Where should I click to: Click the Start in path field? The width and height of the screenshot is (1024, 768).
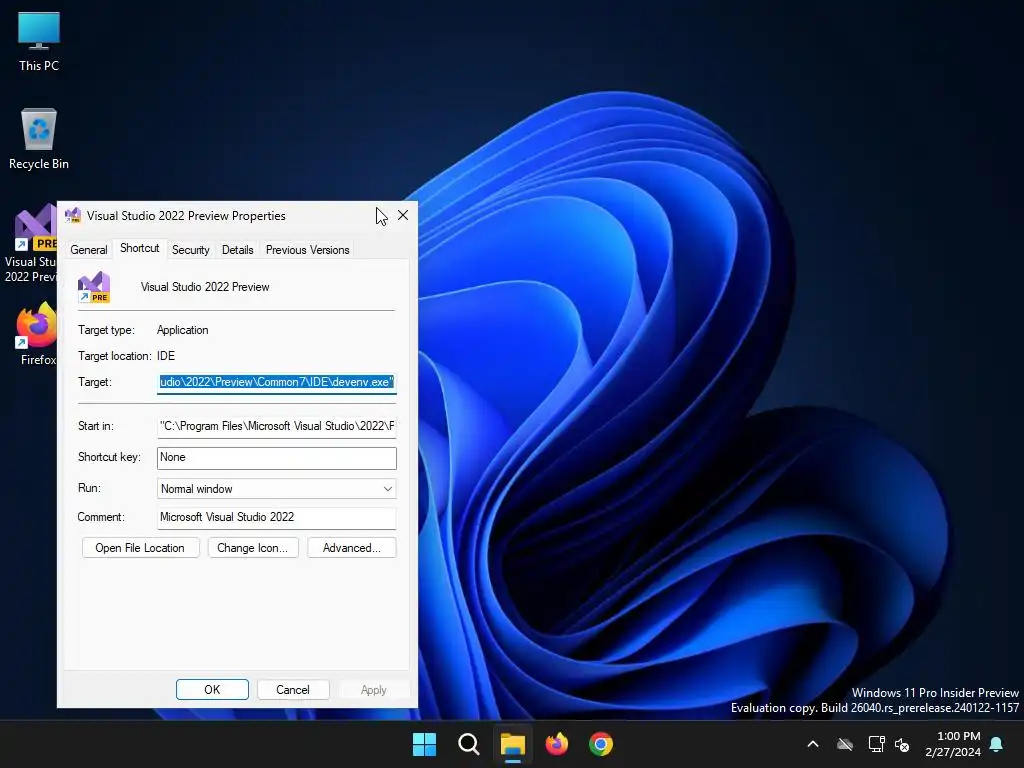tap(277, 426)
